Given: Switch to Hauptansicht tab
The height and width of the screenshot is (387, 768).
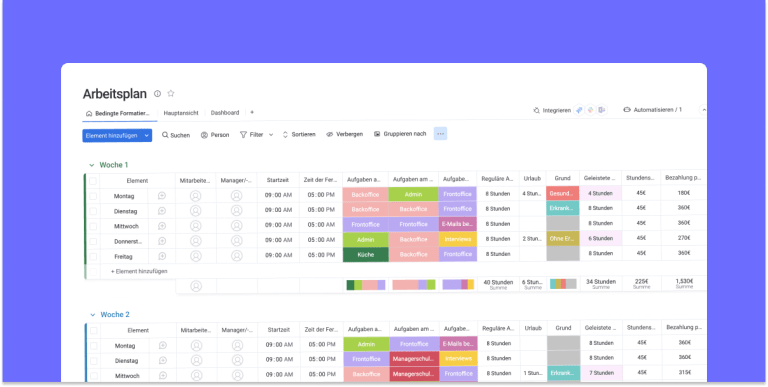Looking at the screenshot, I should (181, 113).
